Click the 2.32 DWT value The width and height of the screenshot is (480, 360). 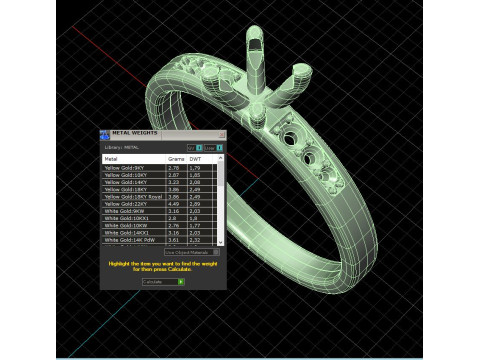(195, 240)
